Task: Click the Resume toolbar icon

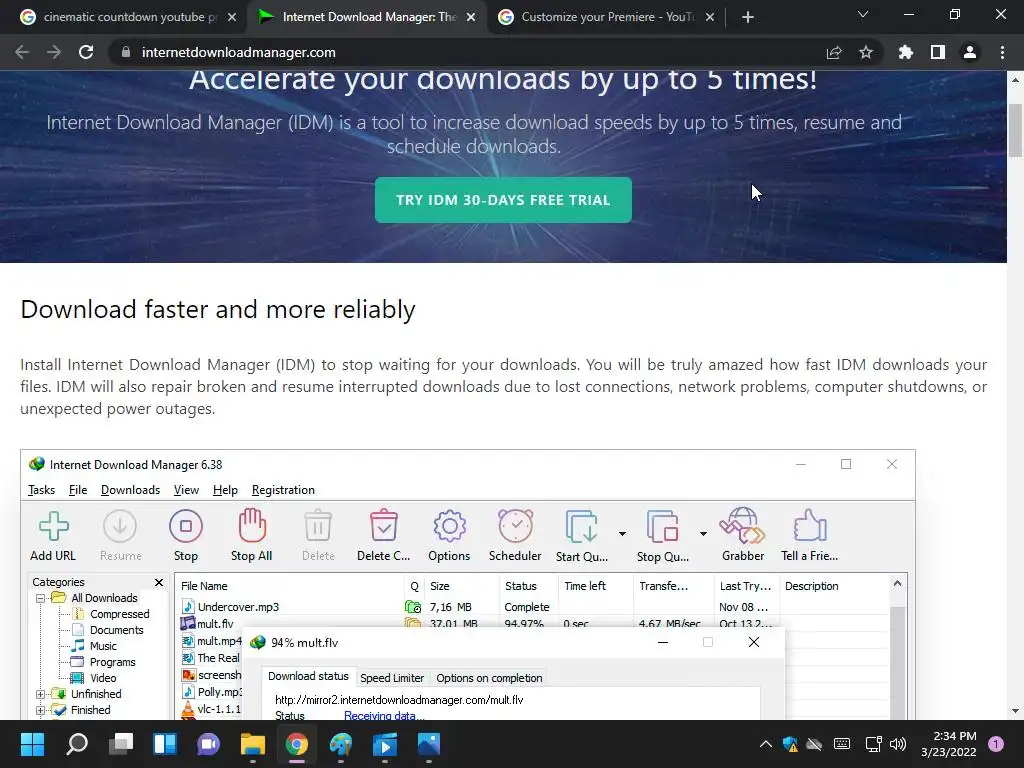Action: (x=120, y=526)
